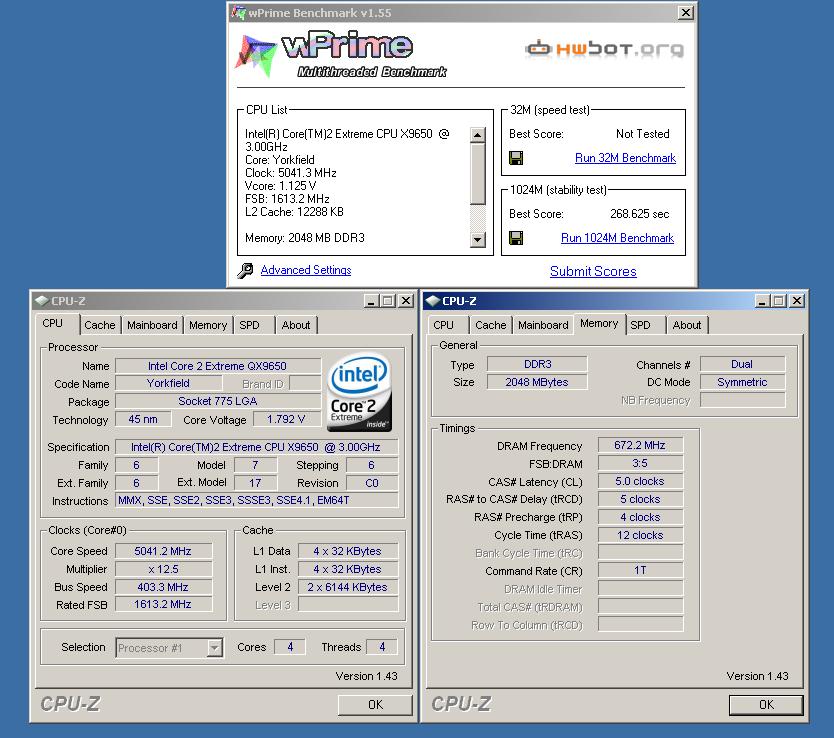Open Memory tab in left CPU-Z window
The height and width of the screenshot is (738, 834).
click(208, 325)
